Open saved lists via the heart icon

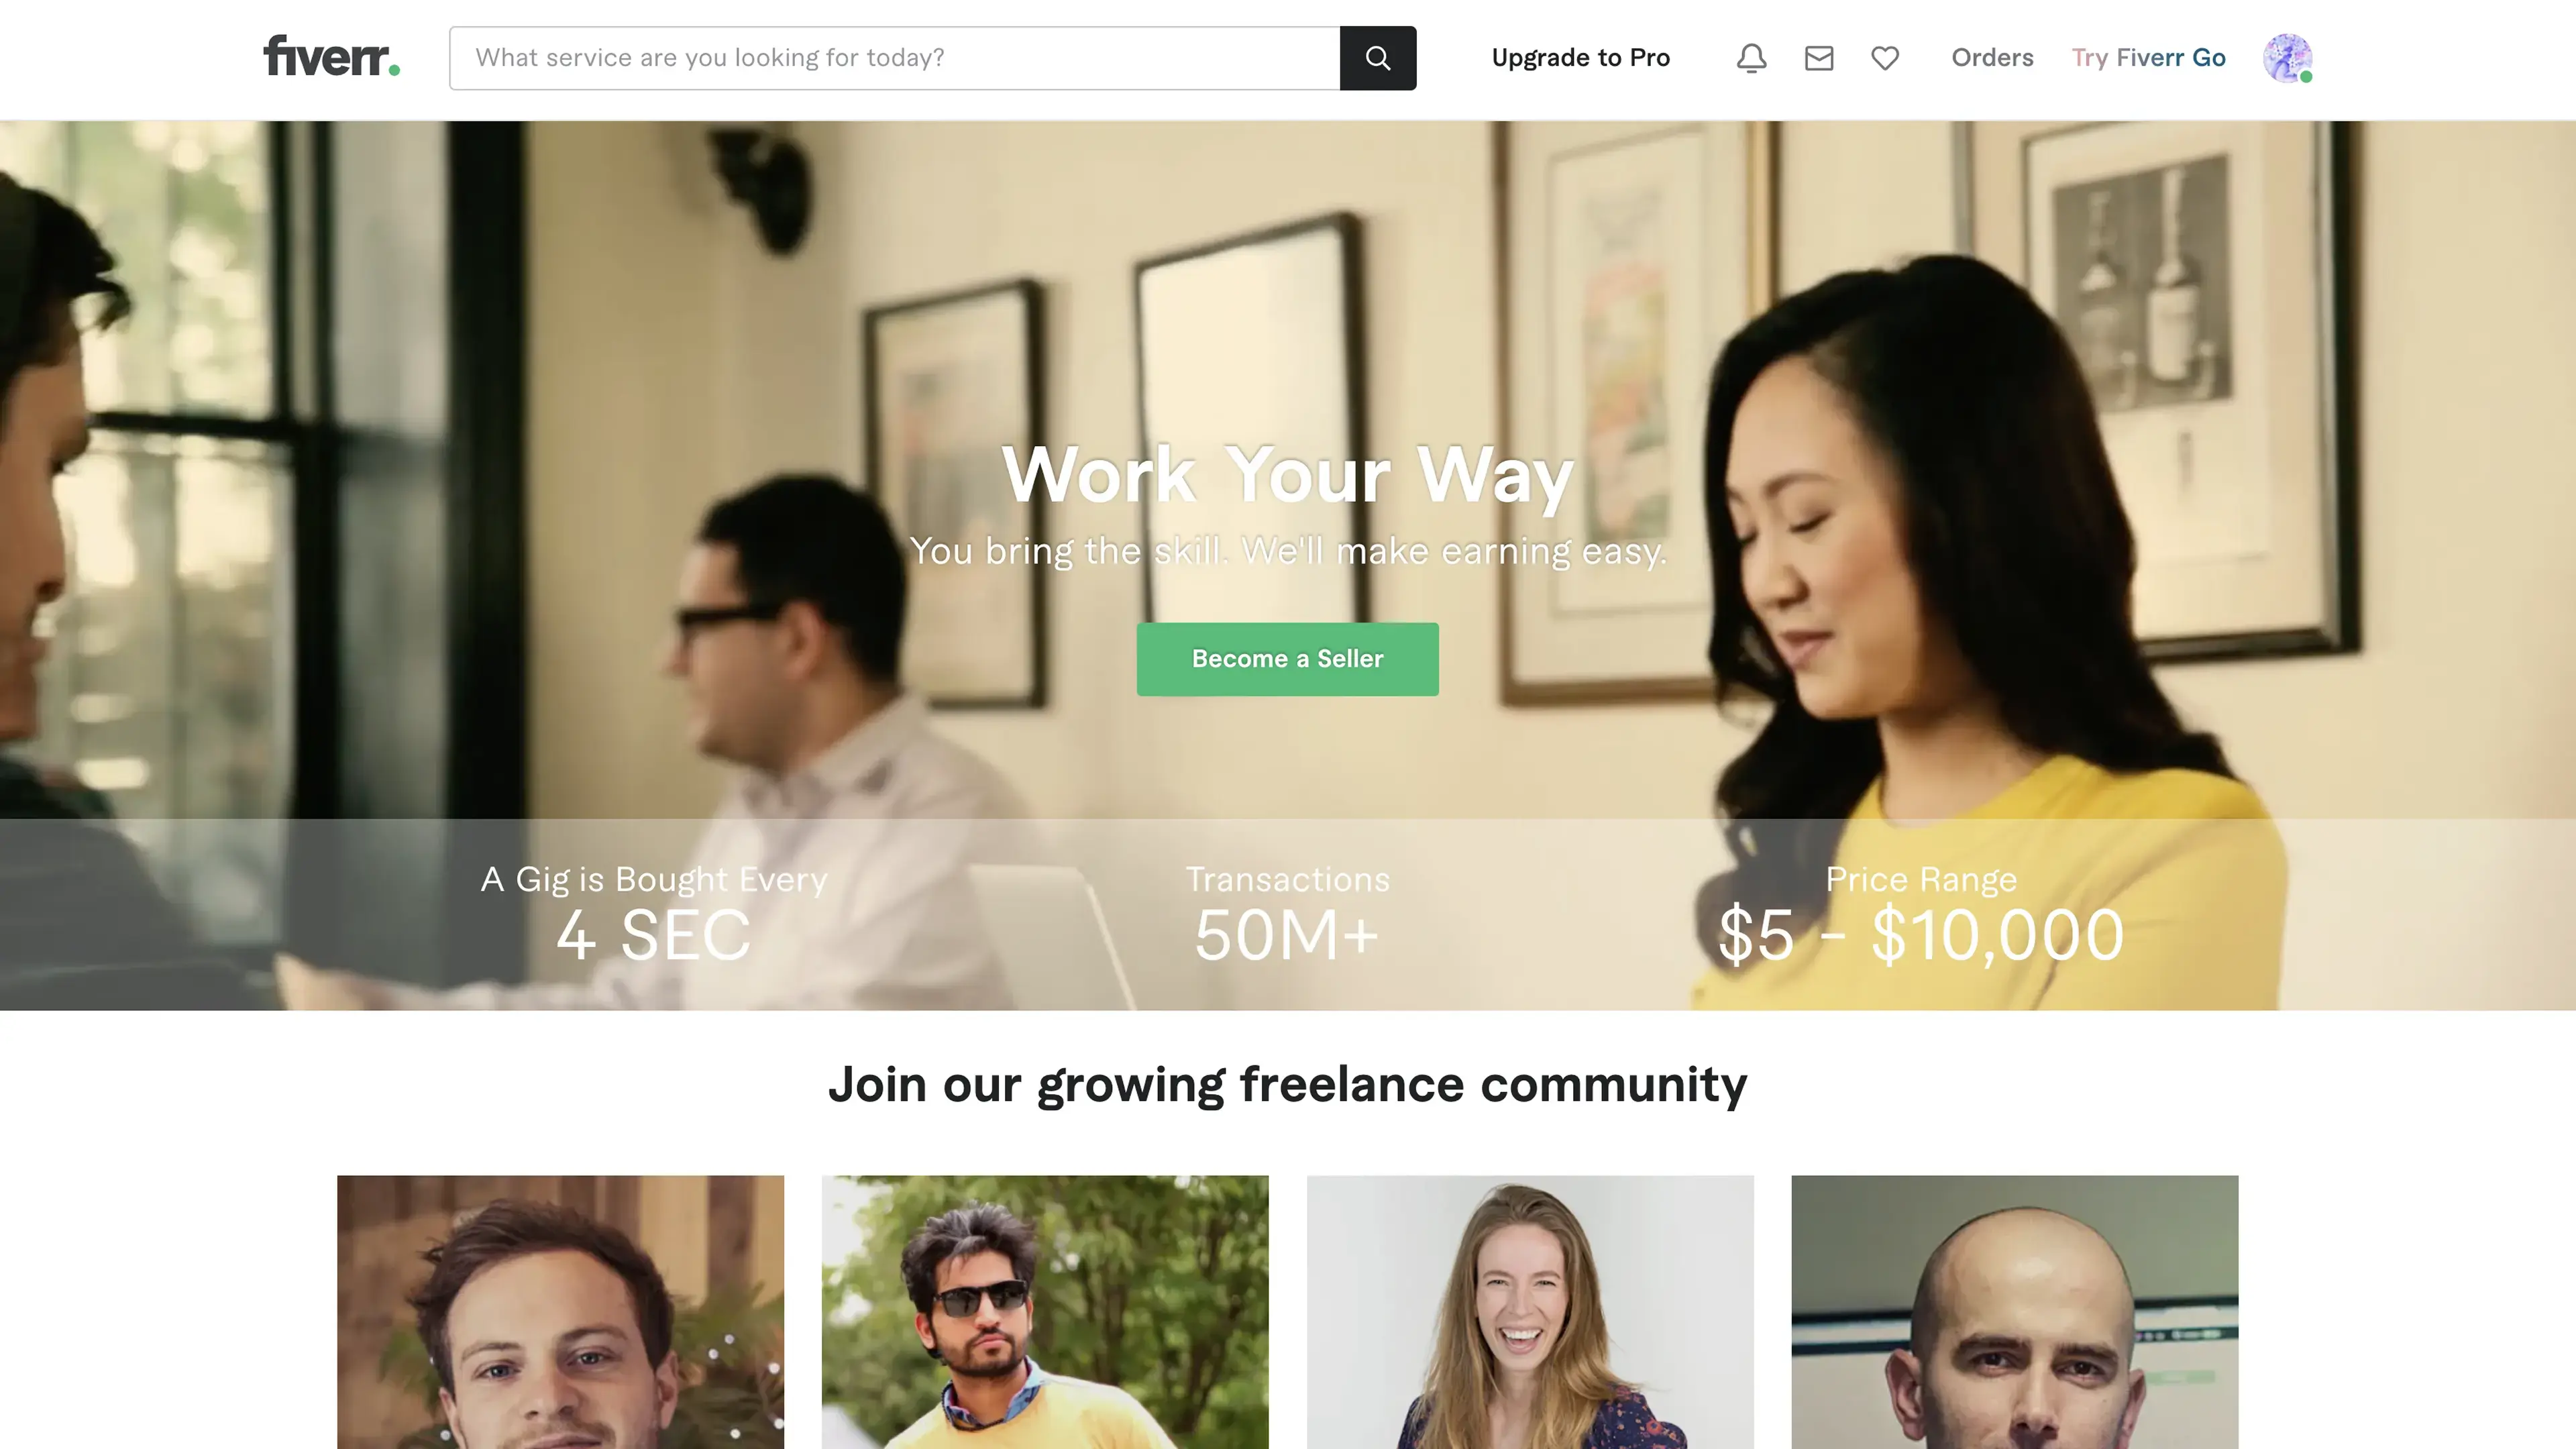pos(1885,58)
